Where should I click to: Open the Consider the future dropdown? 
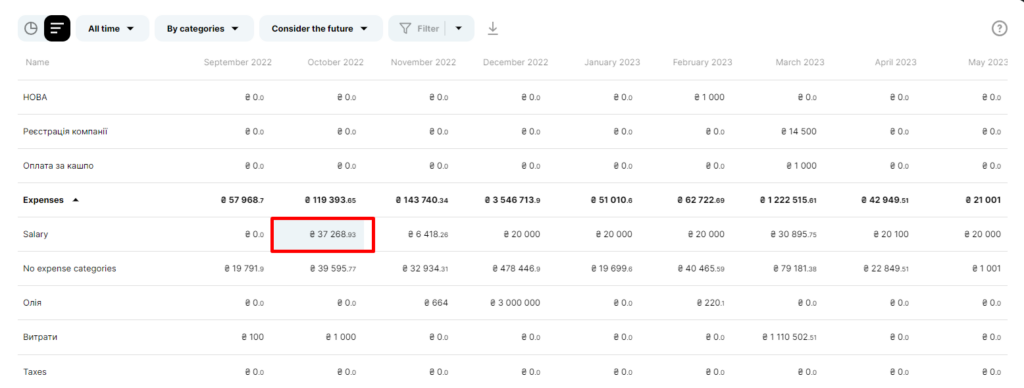point(321,29)
